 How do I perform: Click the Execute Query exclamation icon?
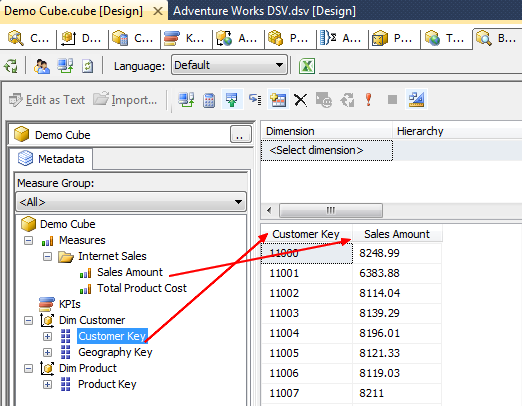pos(369,100)
